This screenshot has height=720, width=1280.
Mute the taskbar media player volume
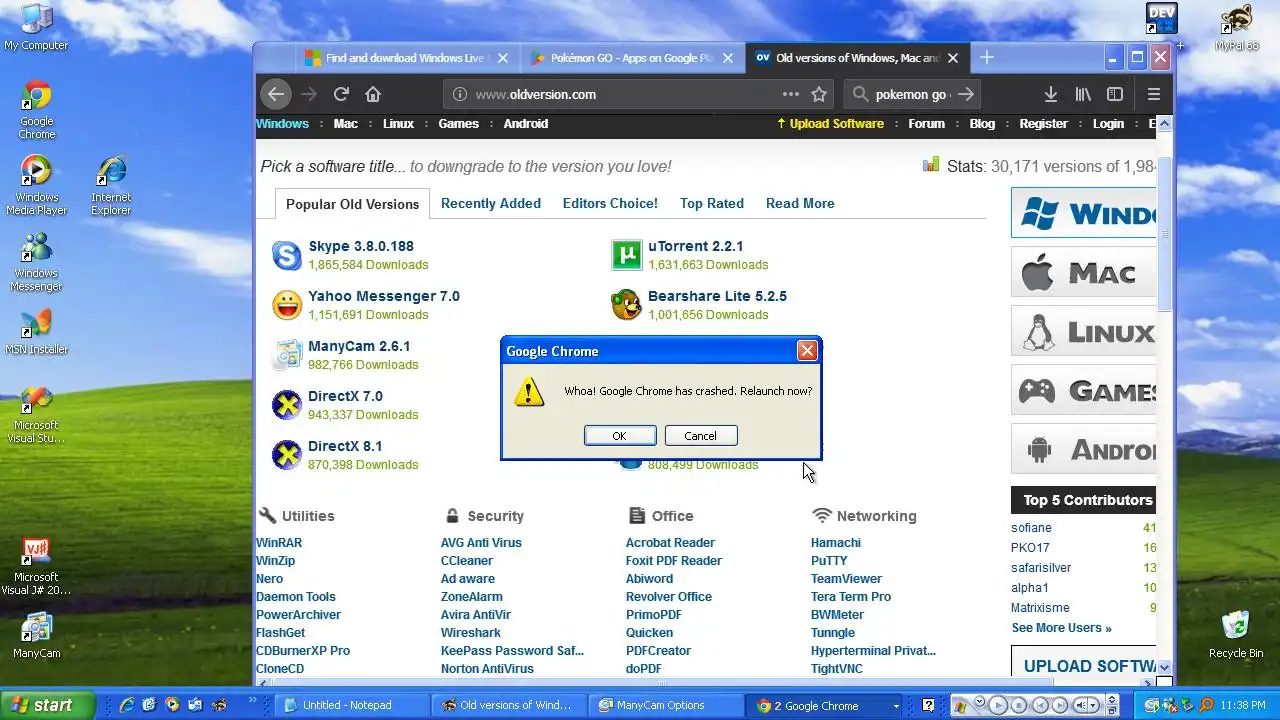pyautogui.click(x=1080, y=705)
